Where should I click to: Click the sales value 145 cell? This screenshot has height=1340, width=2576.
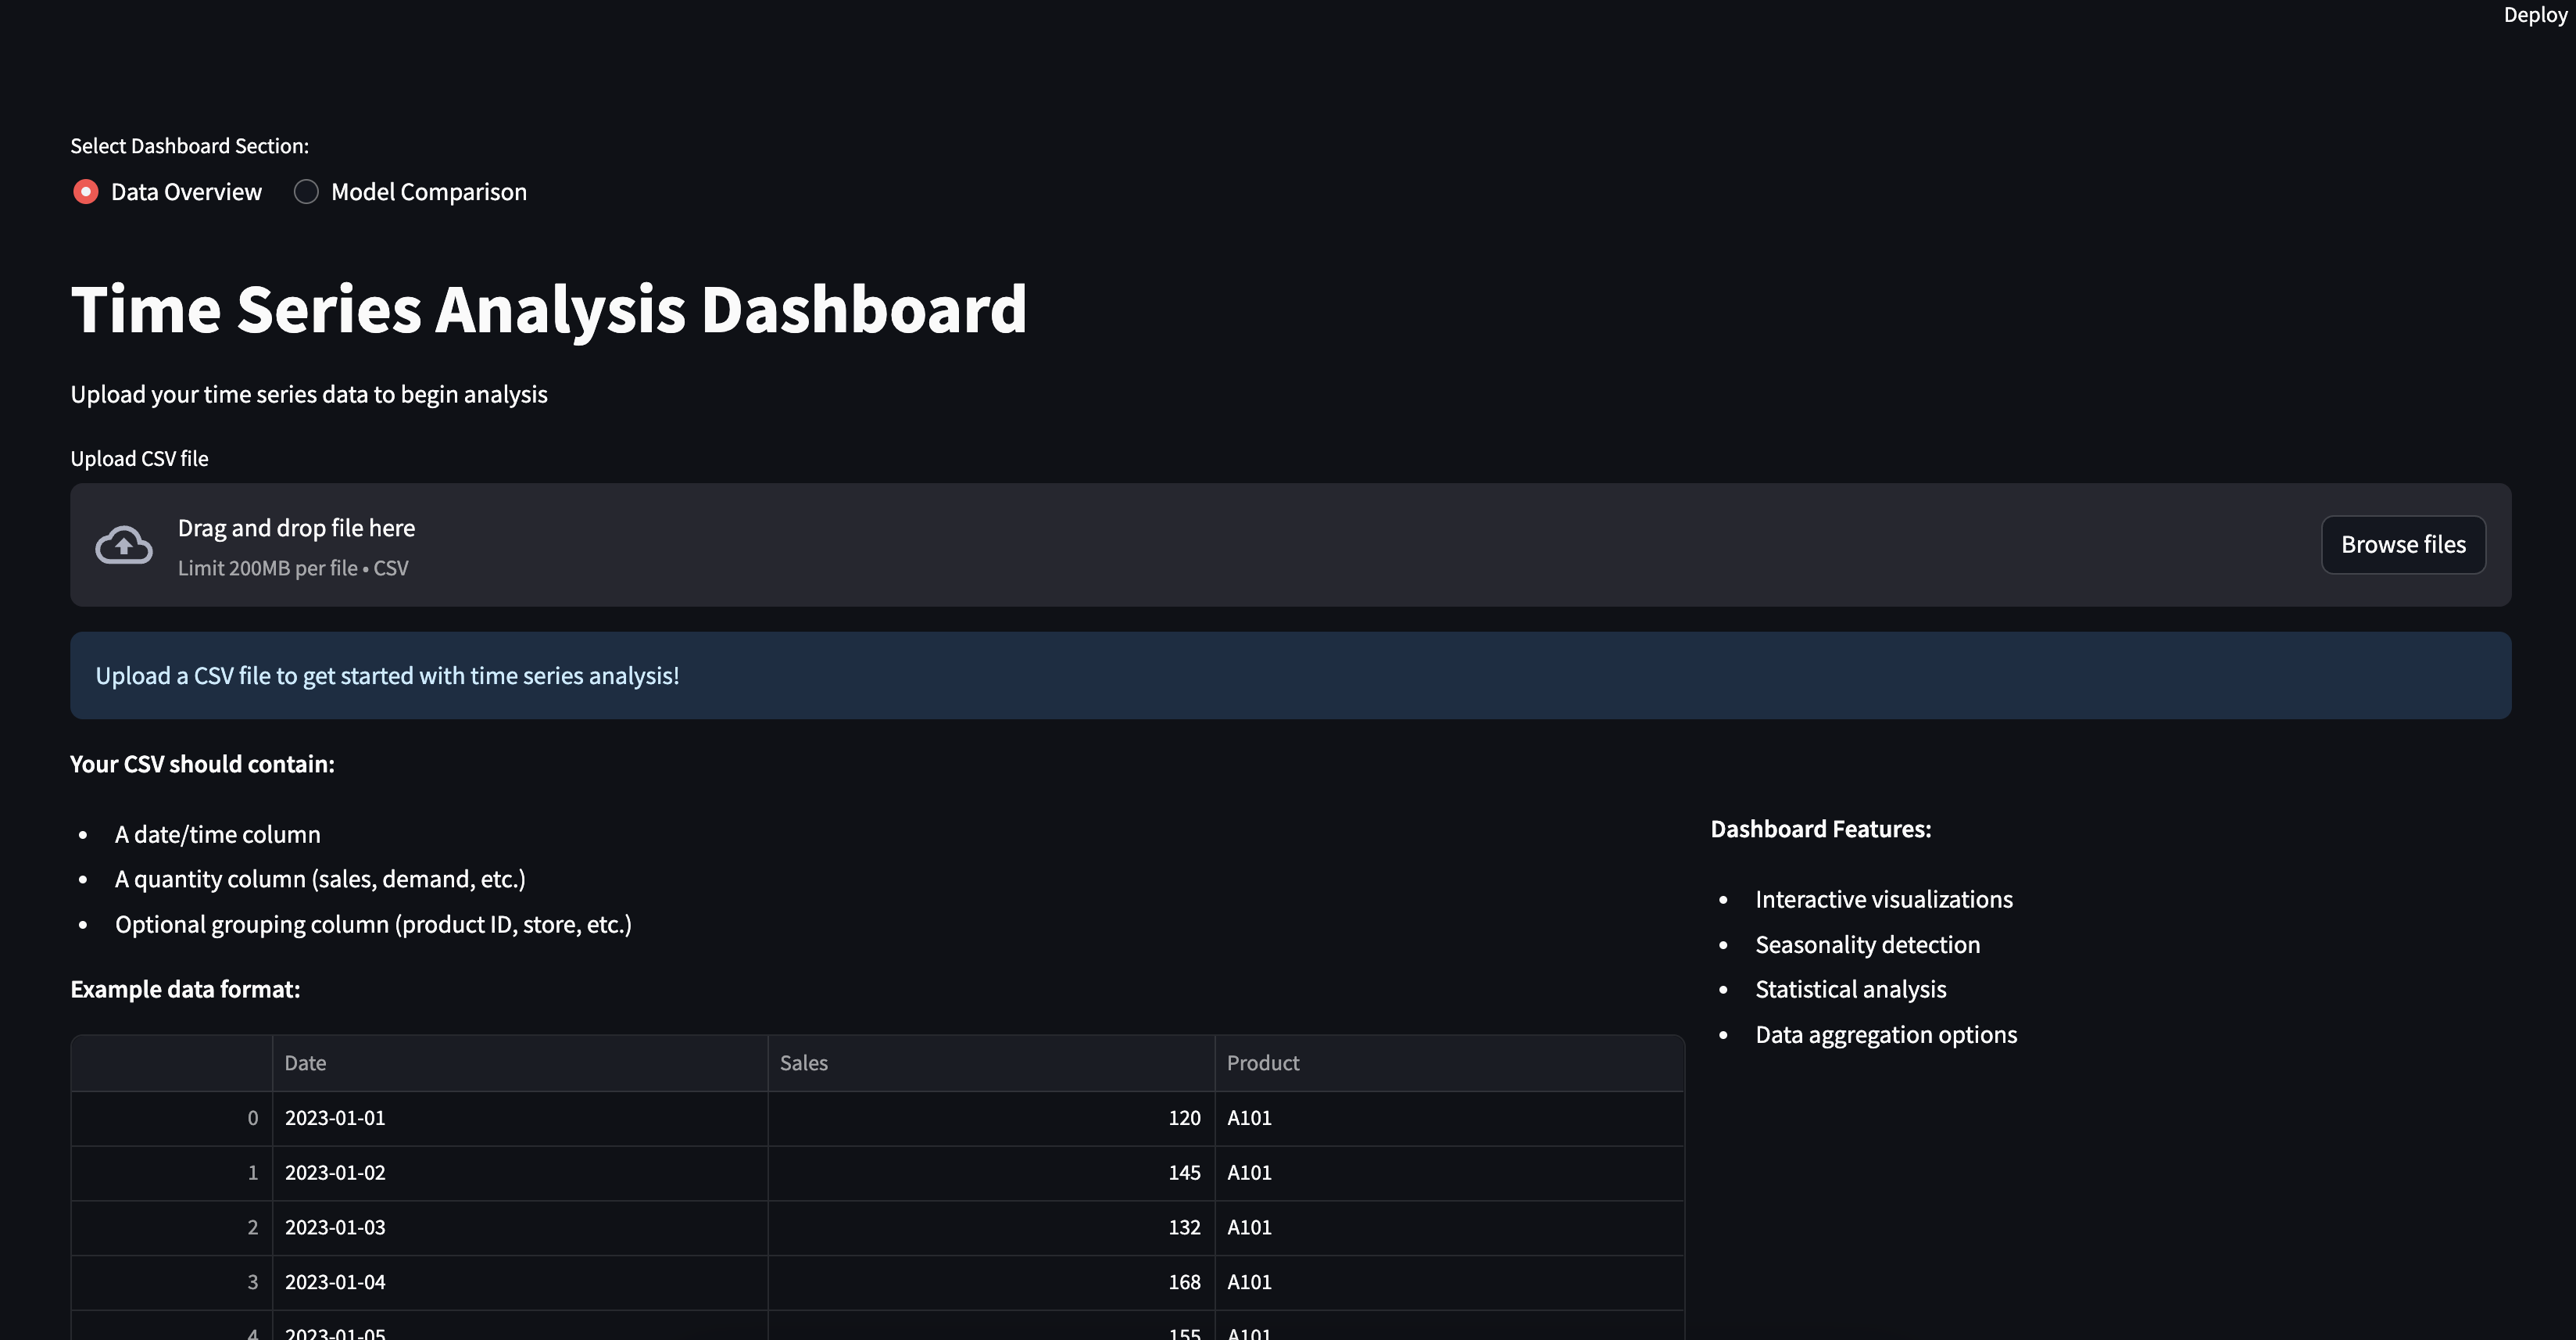(x=1184, y=1173)
